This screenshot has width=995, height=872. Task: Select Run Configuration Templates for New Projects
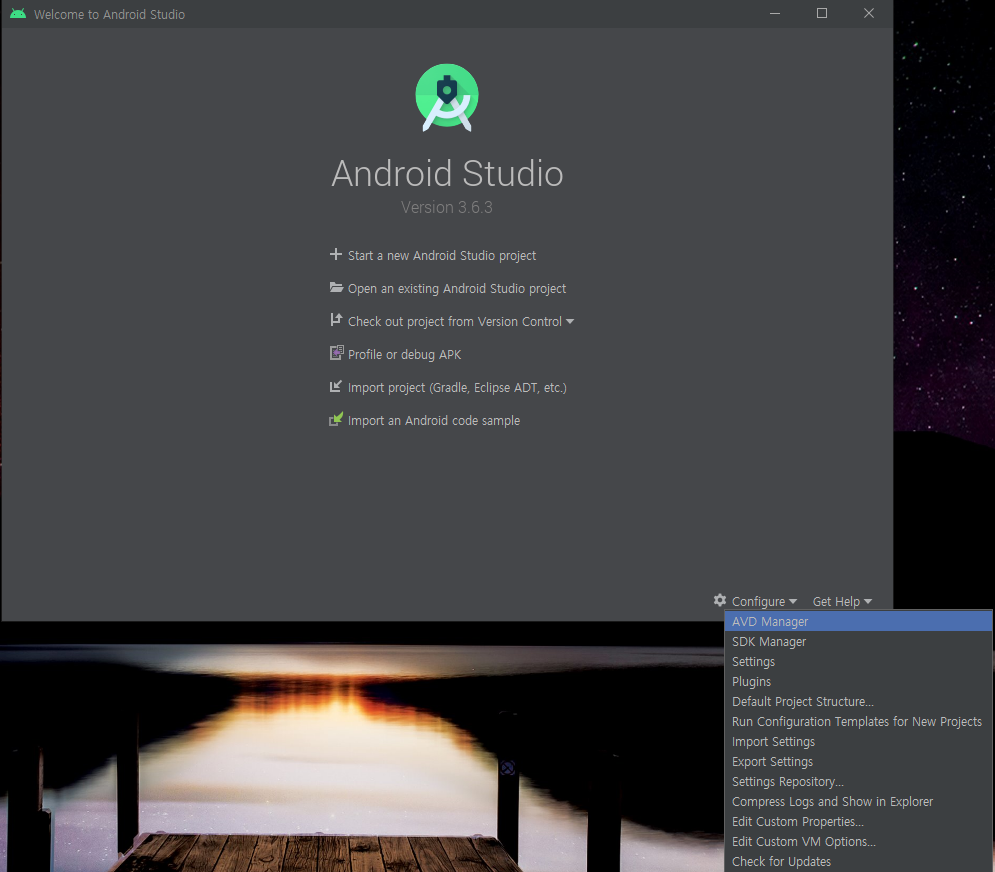tap(858, 722)
